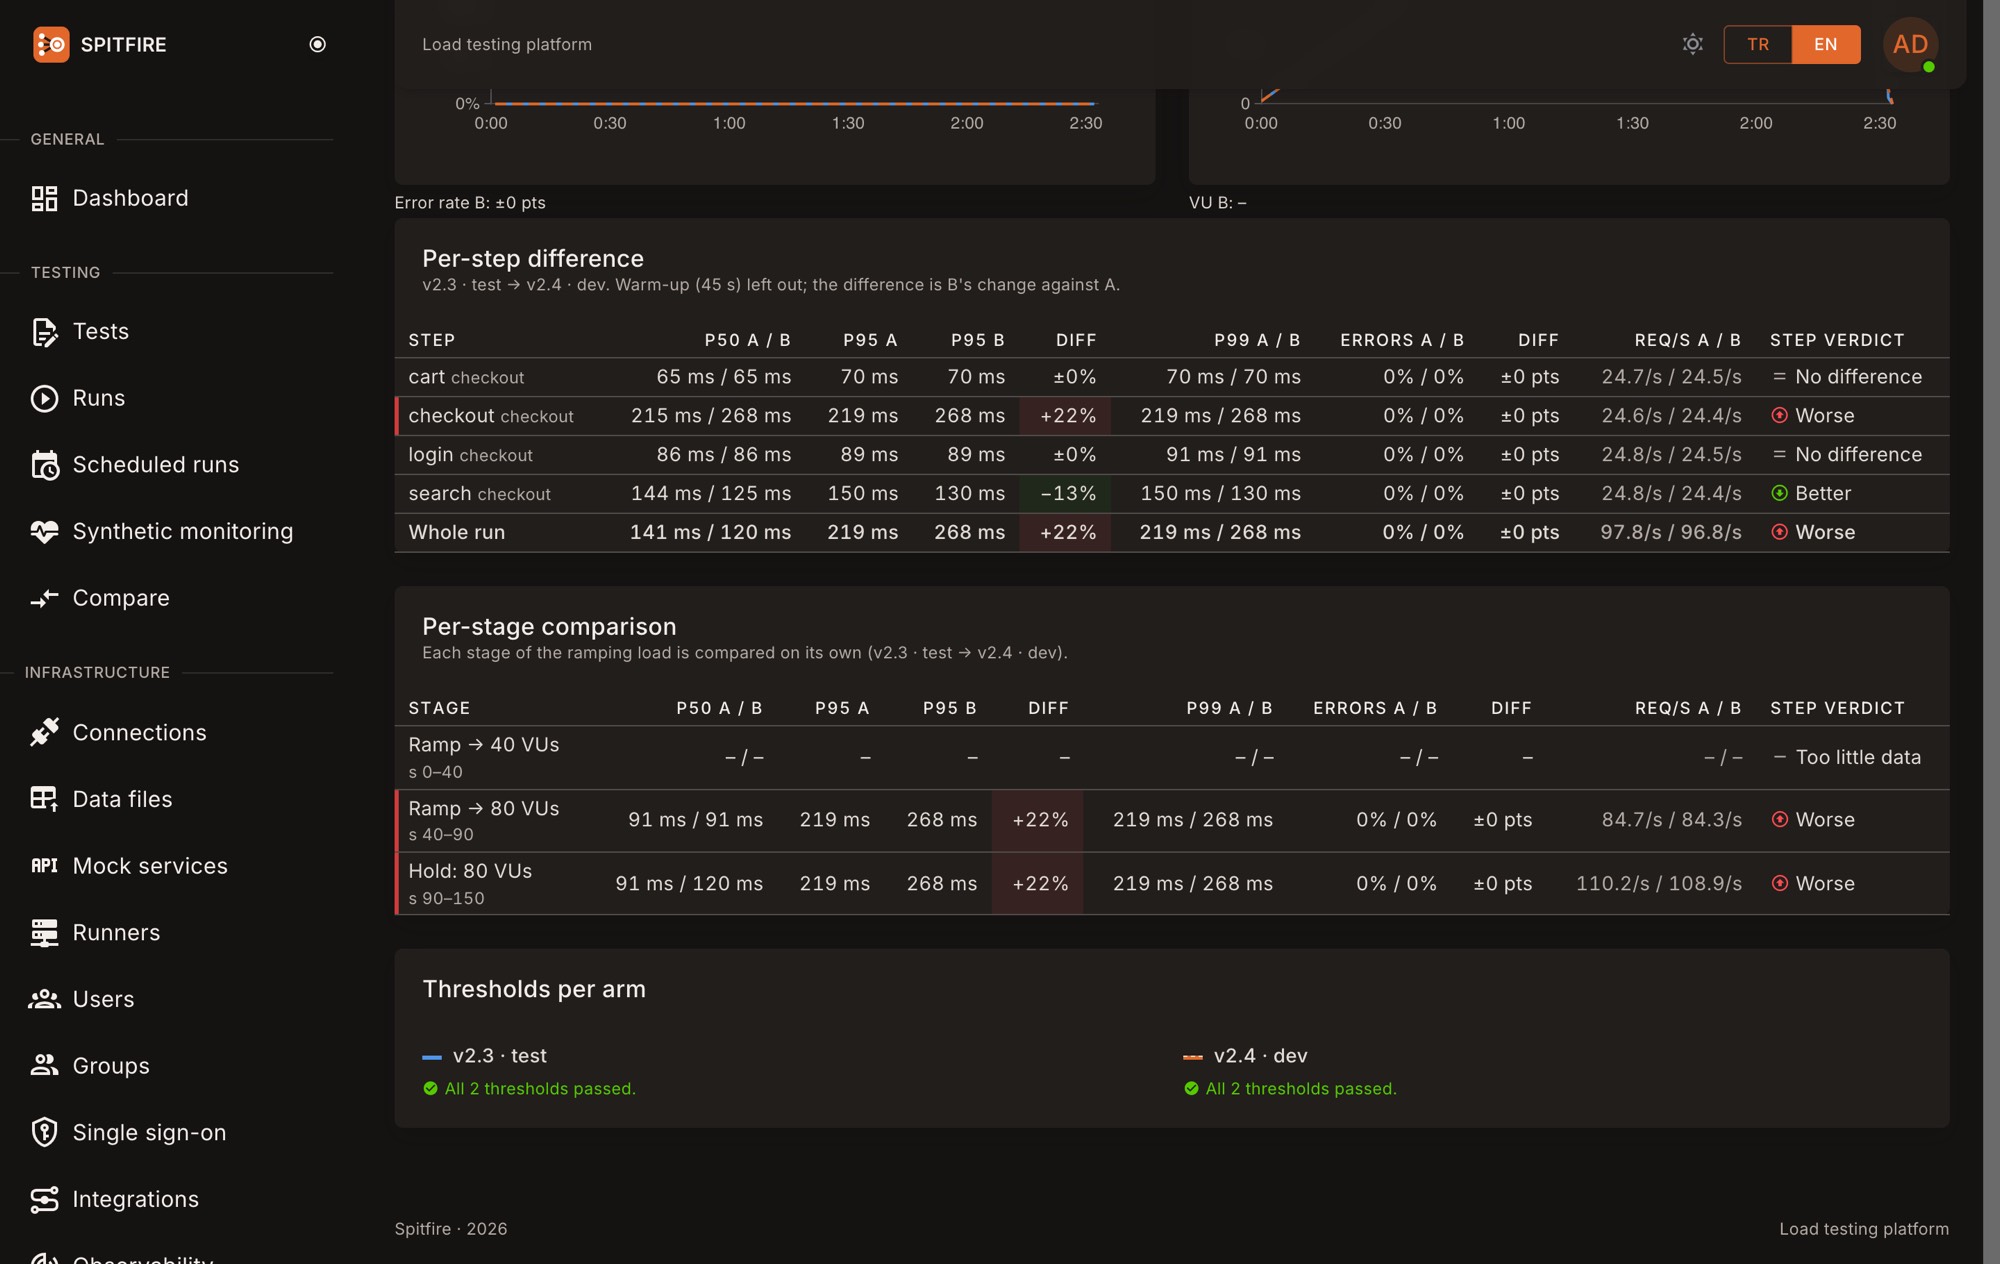This screenshot has width=2000, height=1264.
Task: Switch language to TR
Action: (x=1759, y=44)
